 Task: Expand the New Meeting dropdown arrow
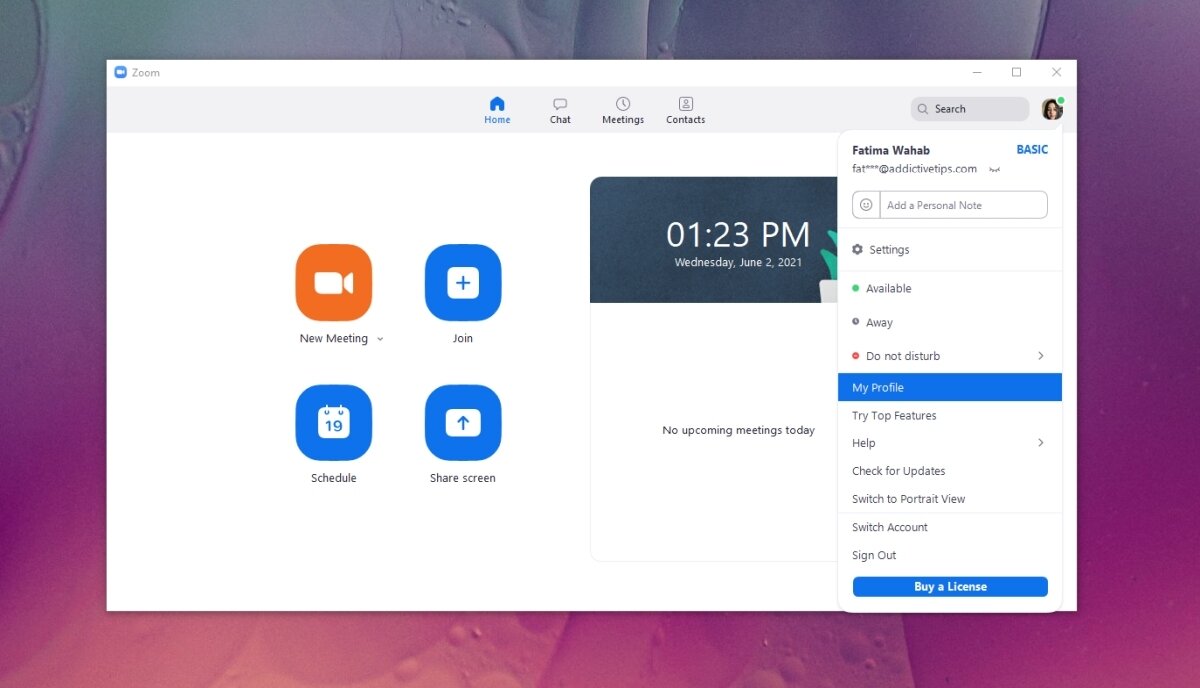(379, 338)
